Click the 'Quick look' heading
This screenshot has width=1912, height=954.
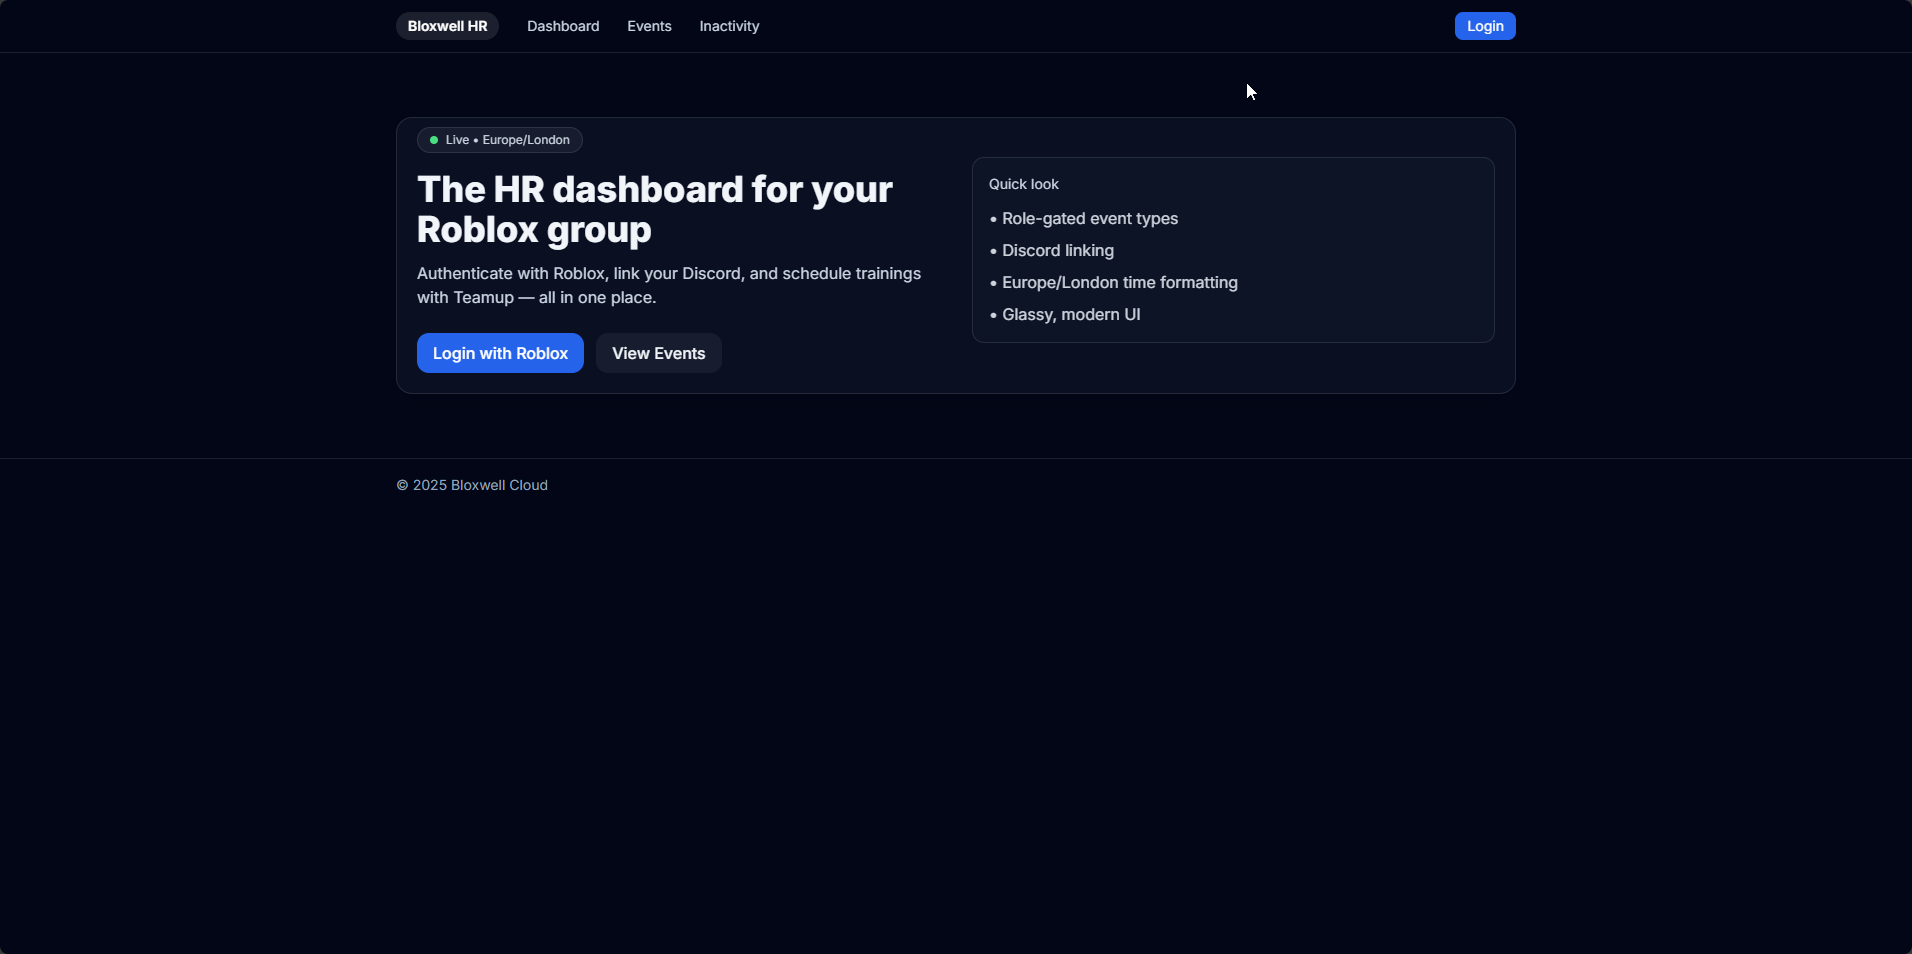1024,184
